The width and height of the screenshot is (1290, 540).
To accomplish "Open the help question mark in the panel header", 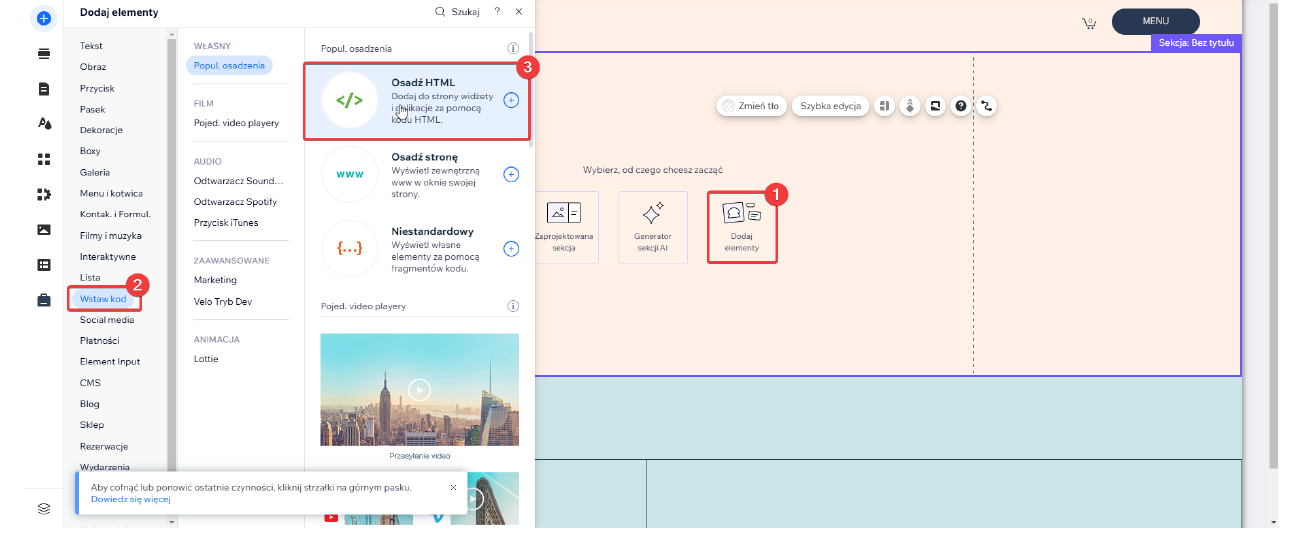I will tap(497, 12).
